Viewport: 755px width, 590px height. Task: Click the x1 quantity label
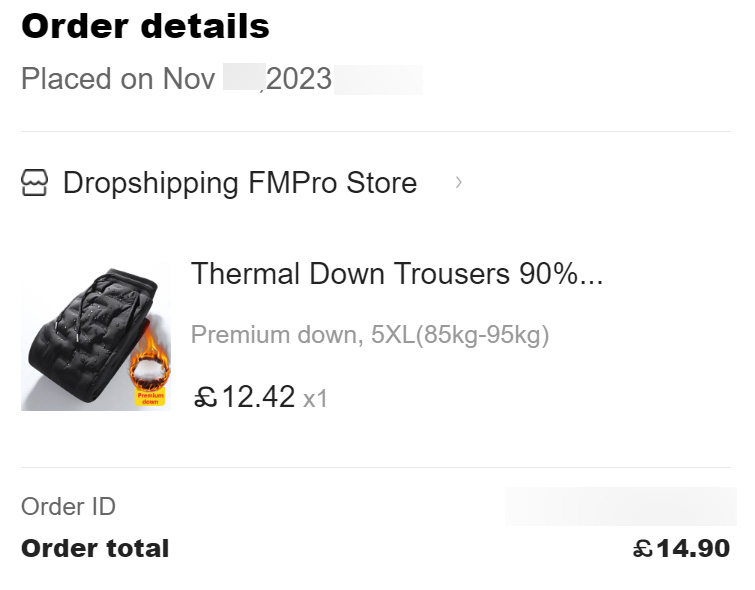(315, 399)
